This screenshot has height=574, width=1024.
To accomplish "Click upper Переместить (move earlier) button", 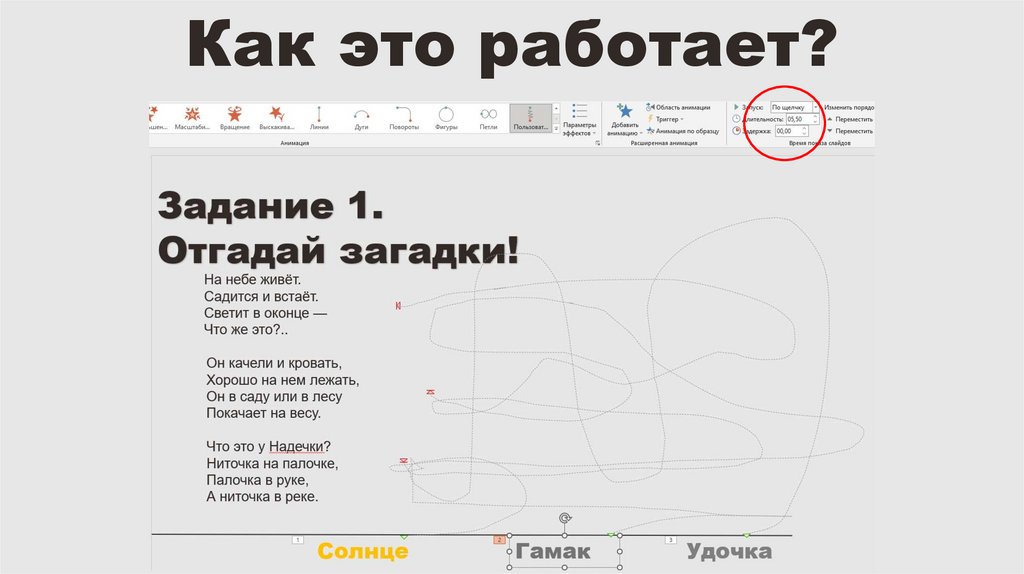I will 850,119.
